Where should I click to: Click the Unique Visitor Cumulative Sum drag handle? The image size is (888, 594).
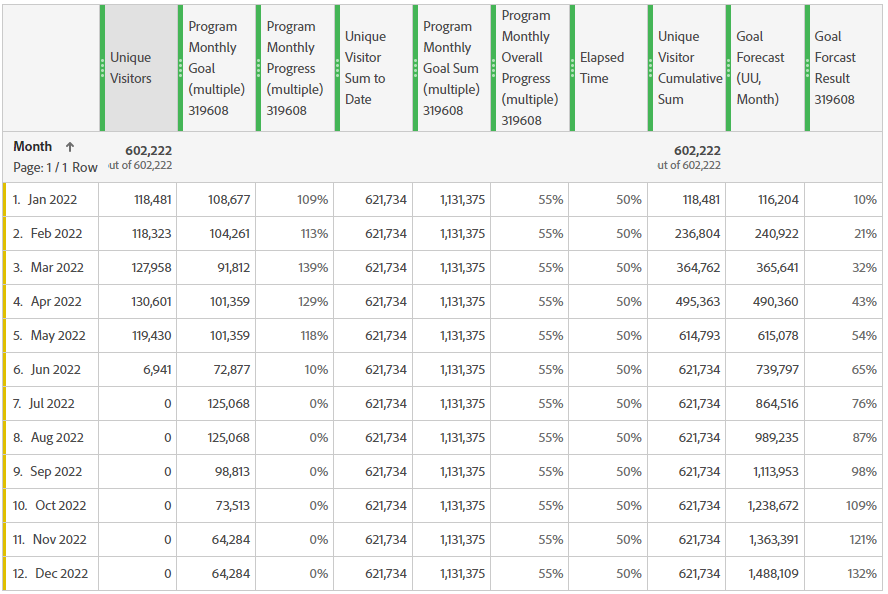651,68
